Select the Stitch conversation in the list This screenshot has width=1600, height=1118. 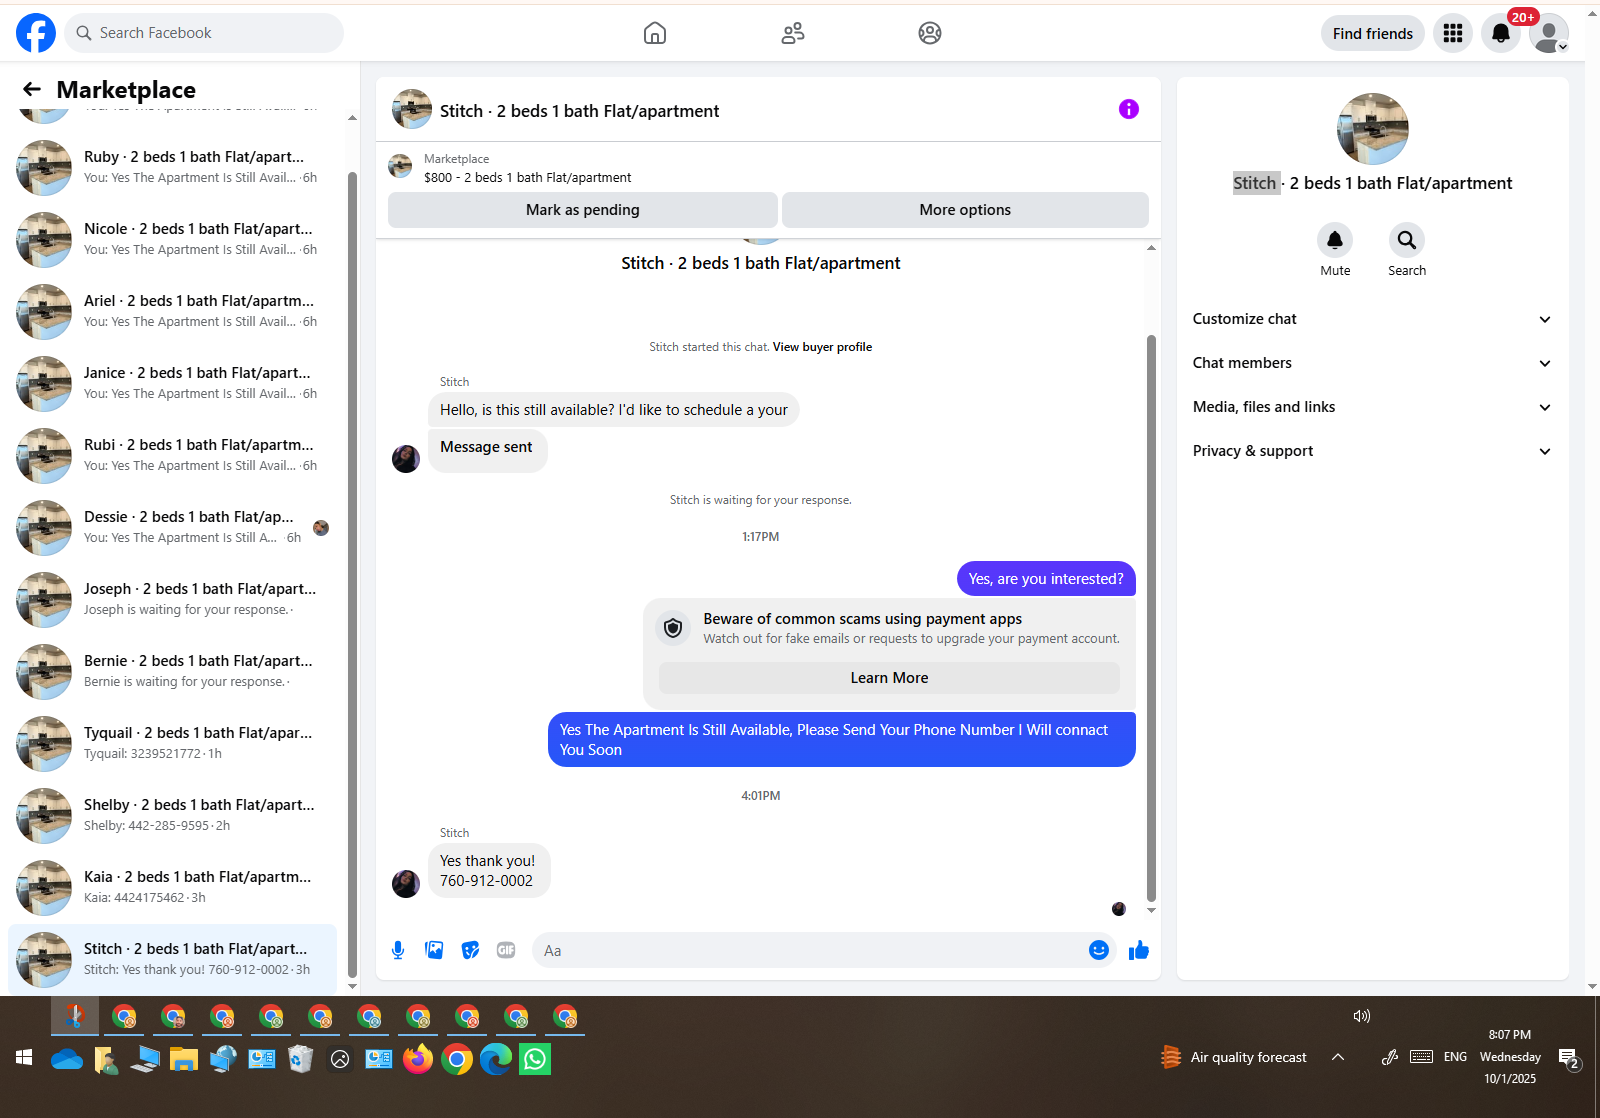pos(172,959)
